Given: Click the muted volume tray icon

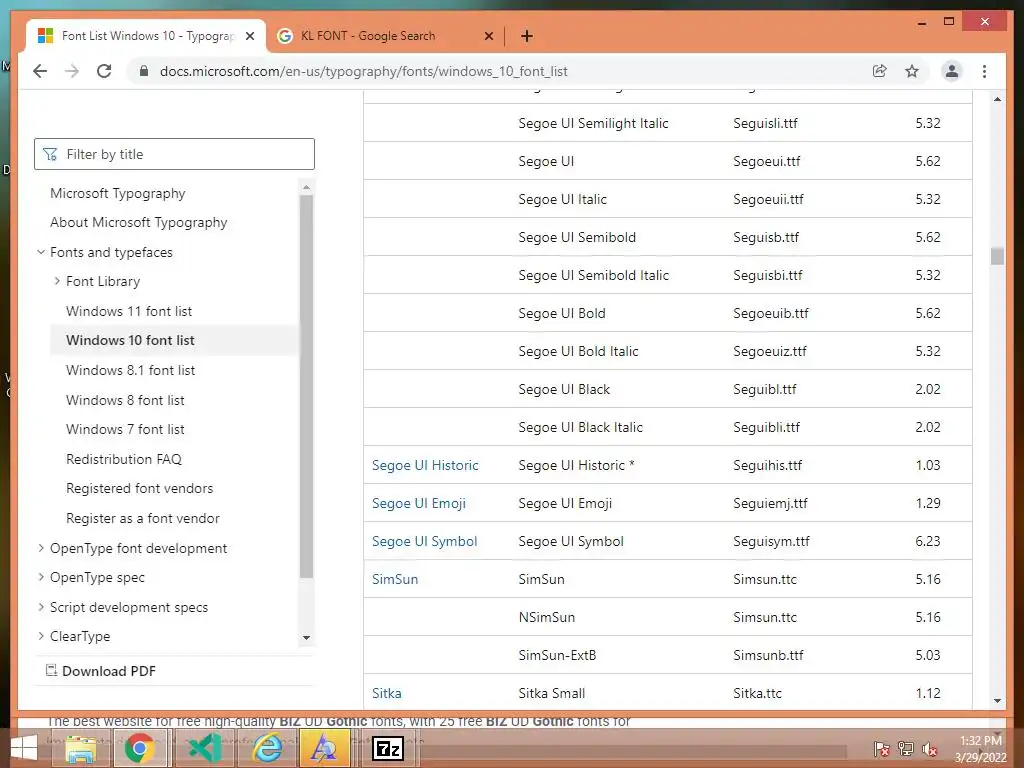Looking at the screenshot, I should 929,749.
